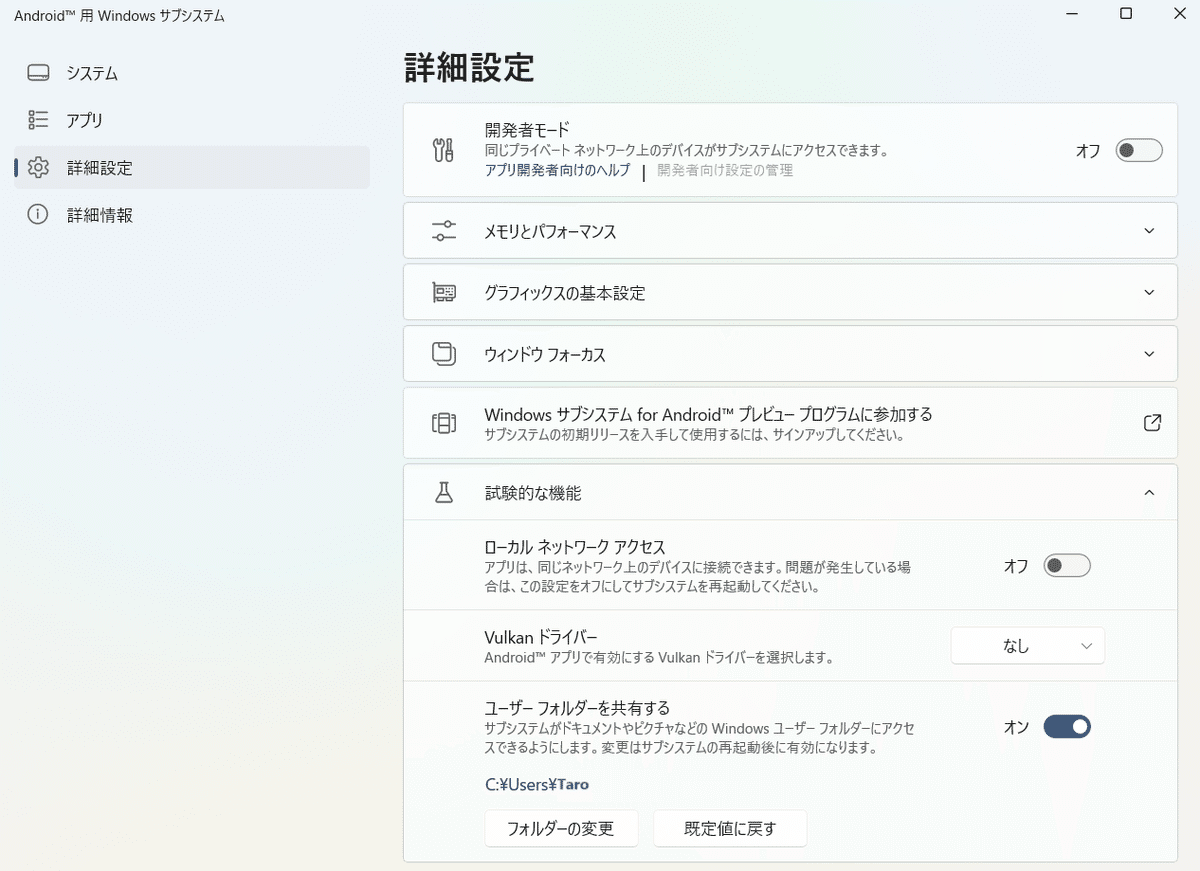Click the ローカル ネットワーク アクセス title

[574, 547]
